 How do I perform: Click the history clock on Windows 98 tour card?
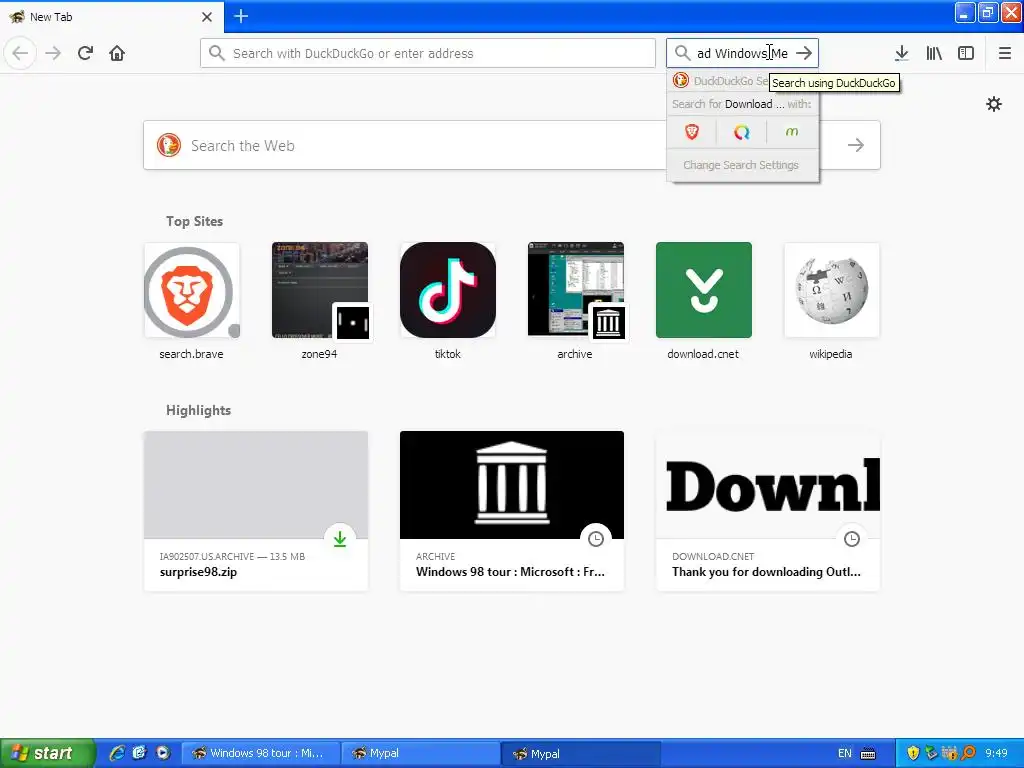(x=596, y=539)
